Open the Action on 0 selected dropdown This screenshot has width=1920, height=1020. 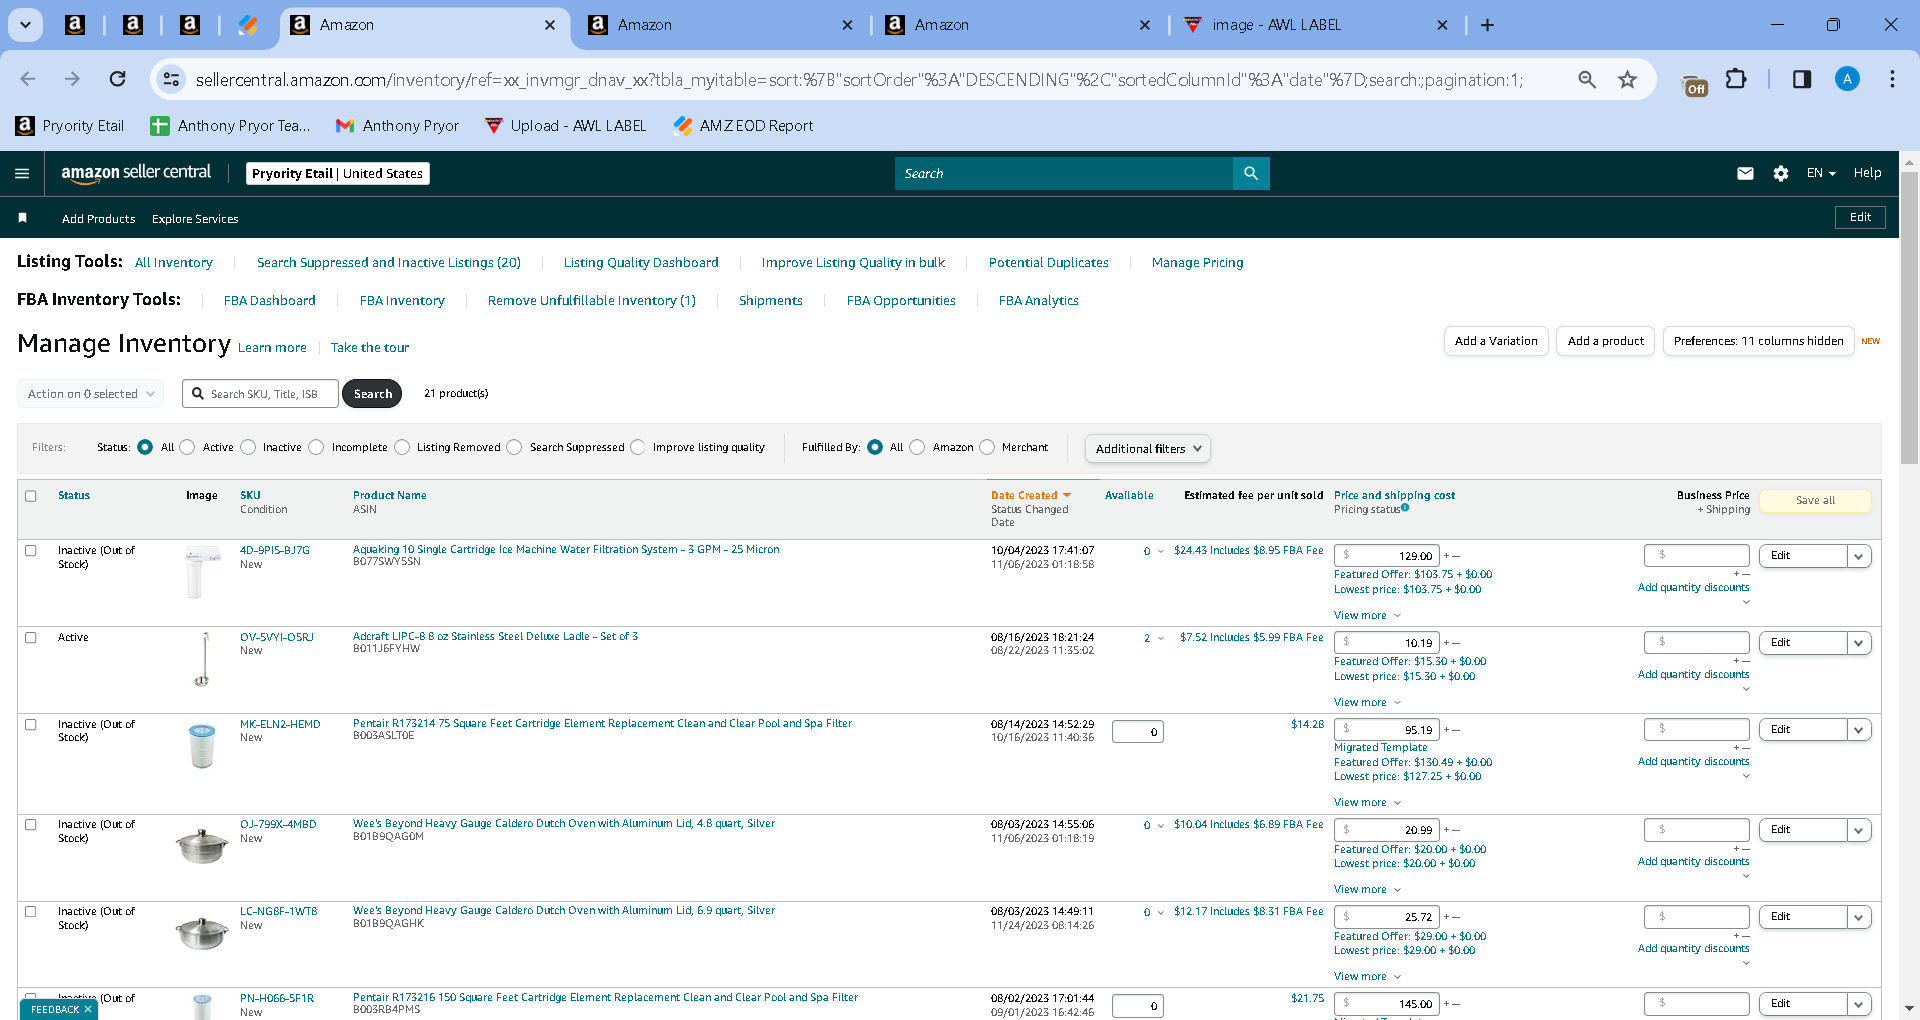[x=91, y=394]
